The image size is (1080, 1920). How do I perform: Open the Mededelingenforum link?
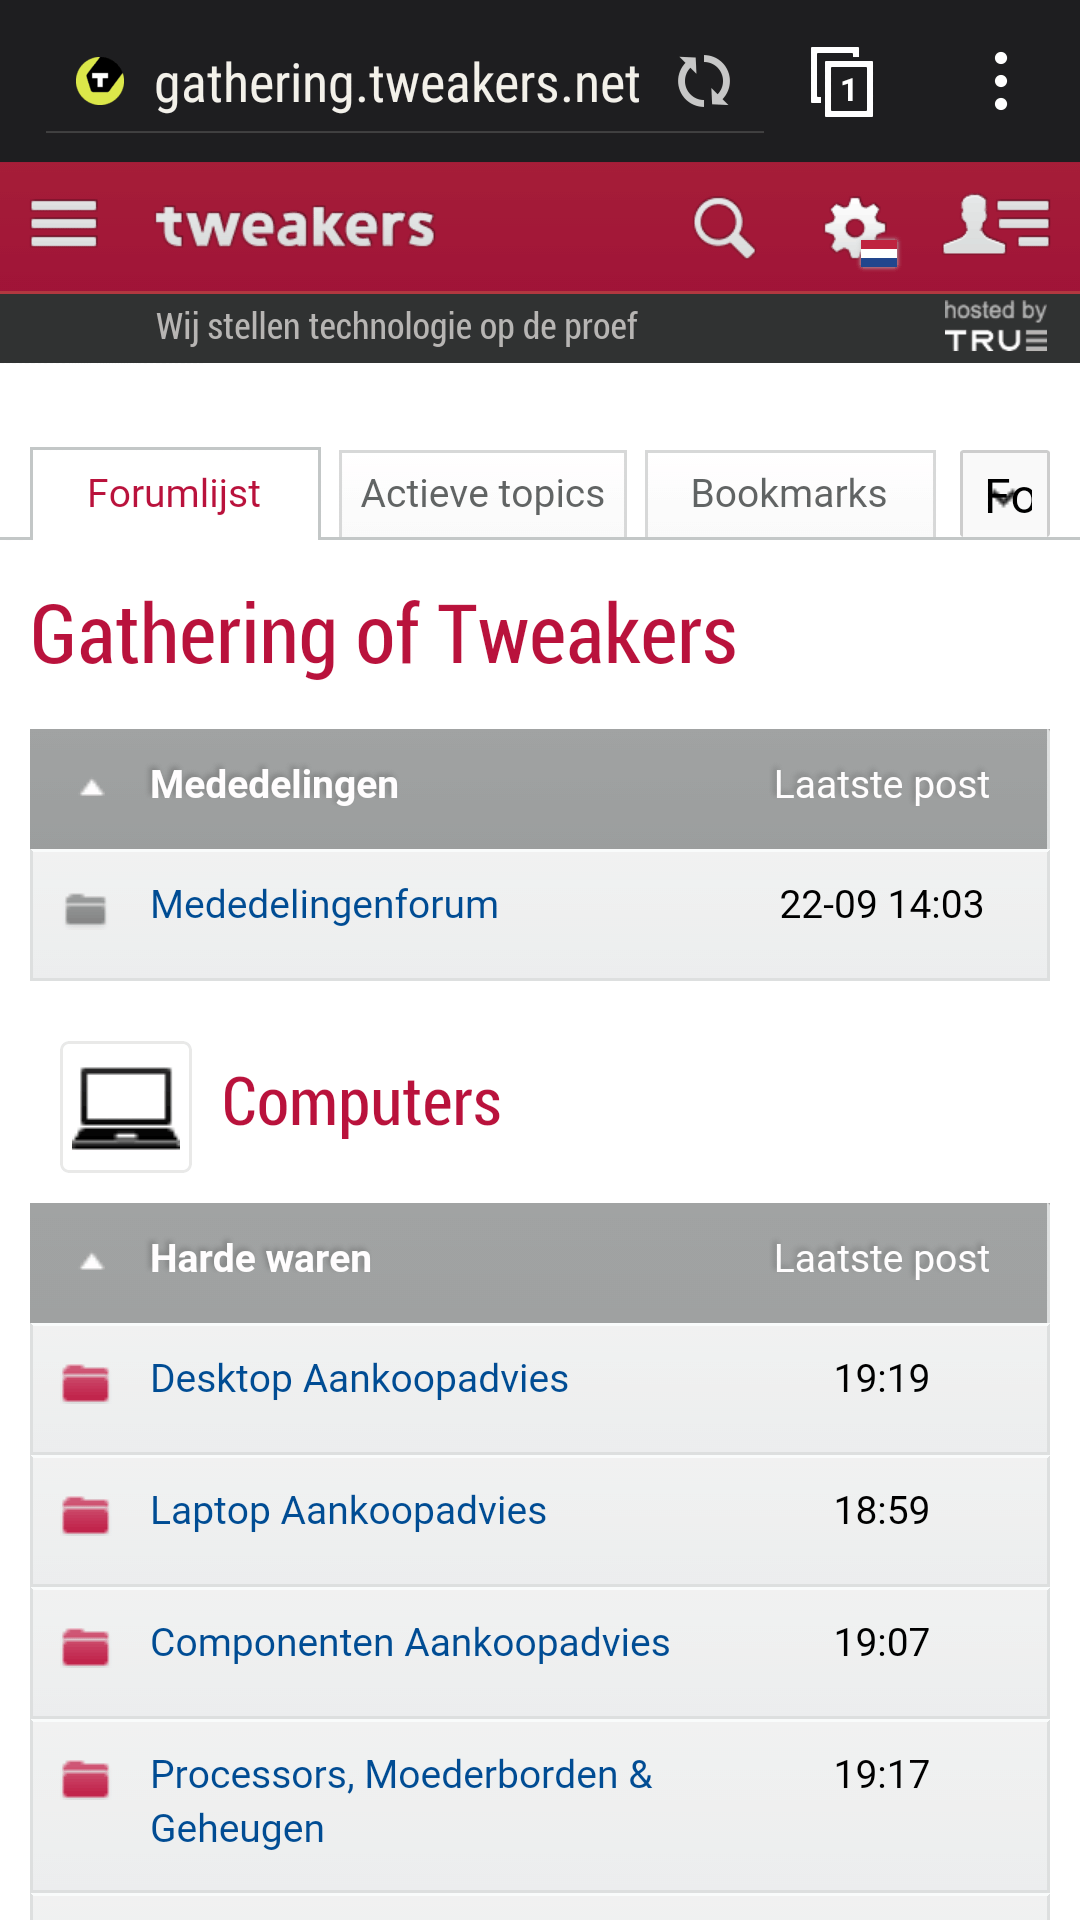pyautogui.click(x=324, y=904)
